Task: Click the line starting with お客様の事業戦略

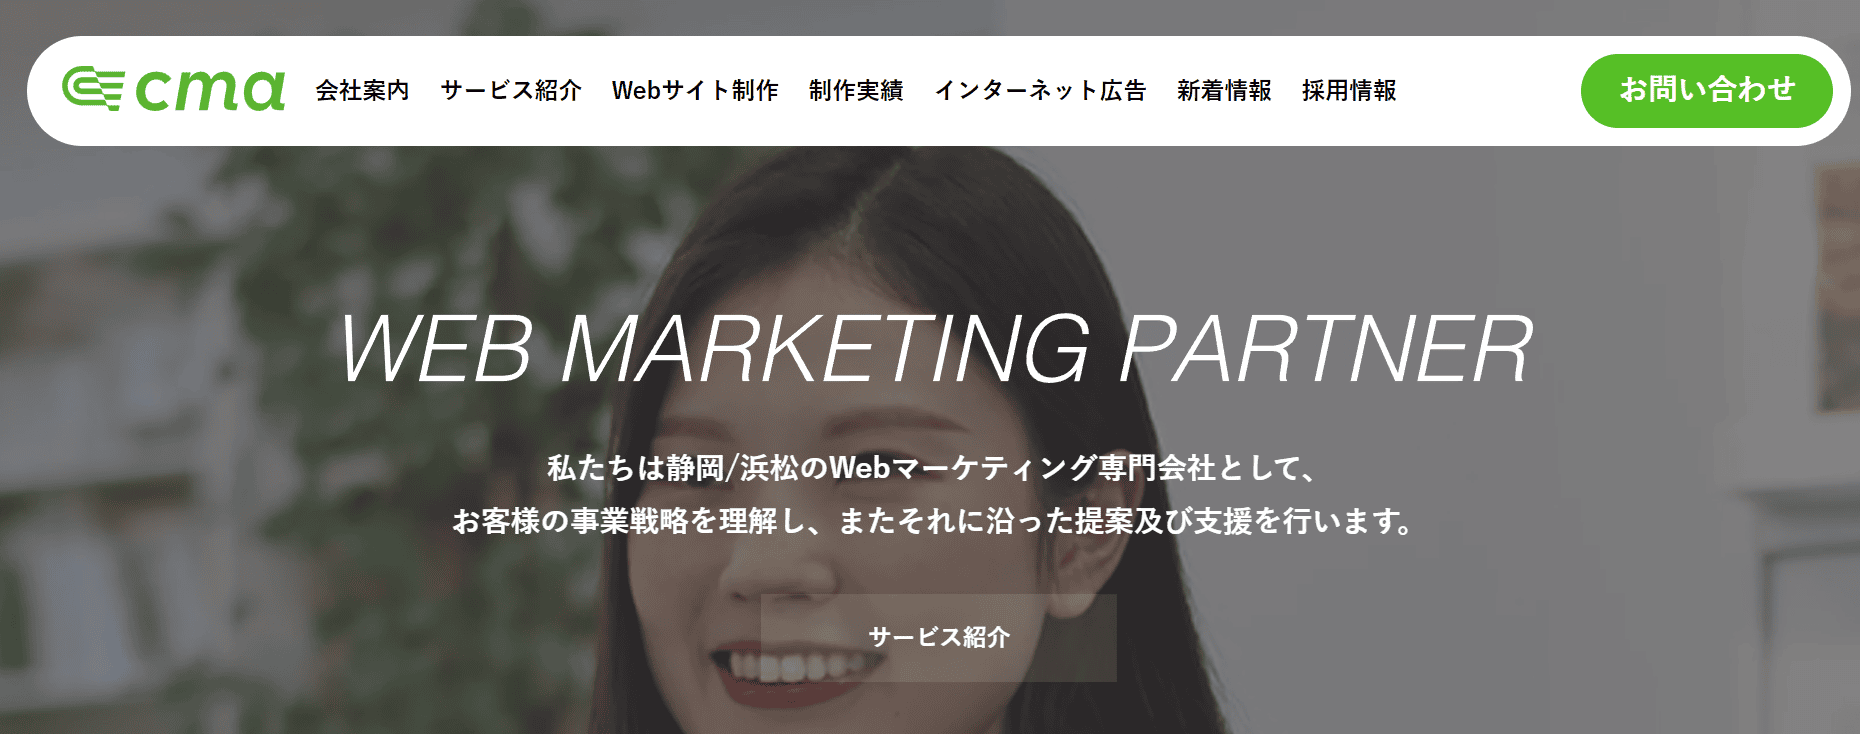Action: 932,521
